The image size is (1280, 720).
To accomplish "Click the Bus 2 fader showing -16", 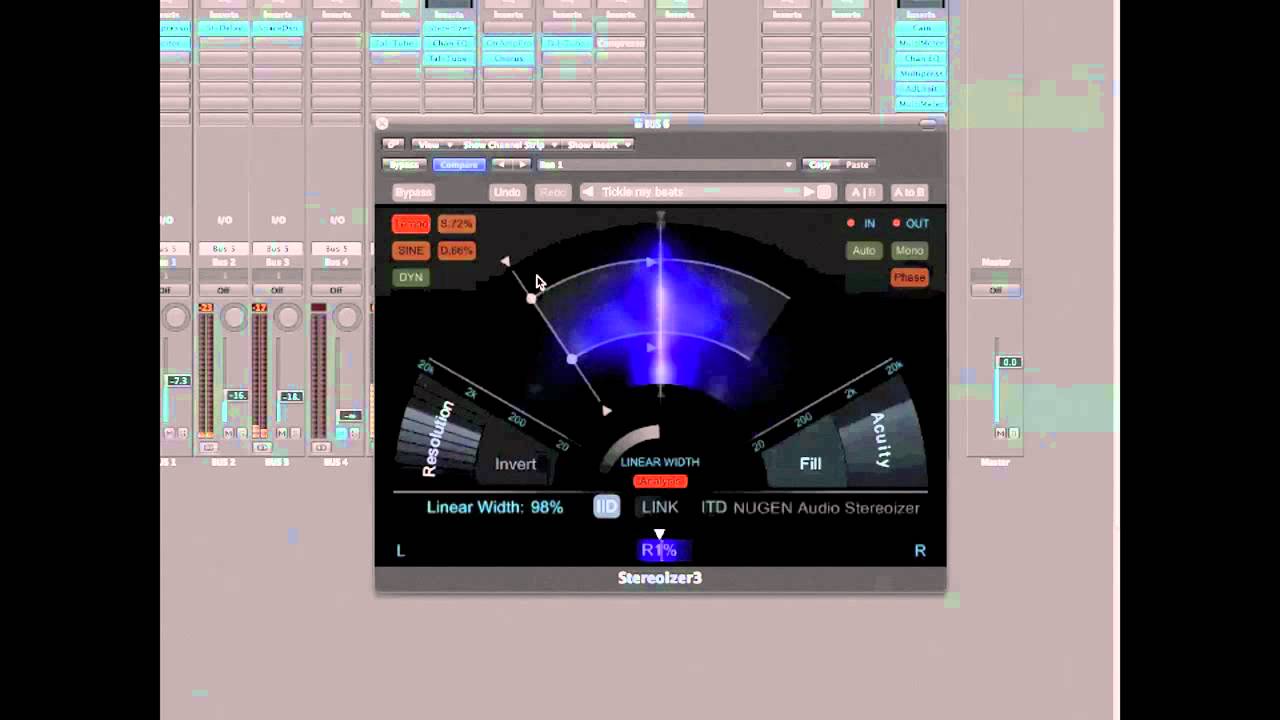I will [x=237, y=396].
